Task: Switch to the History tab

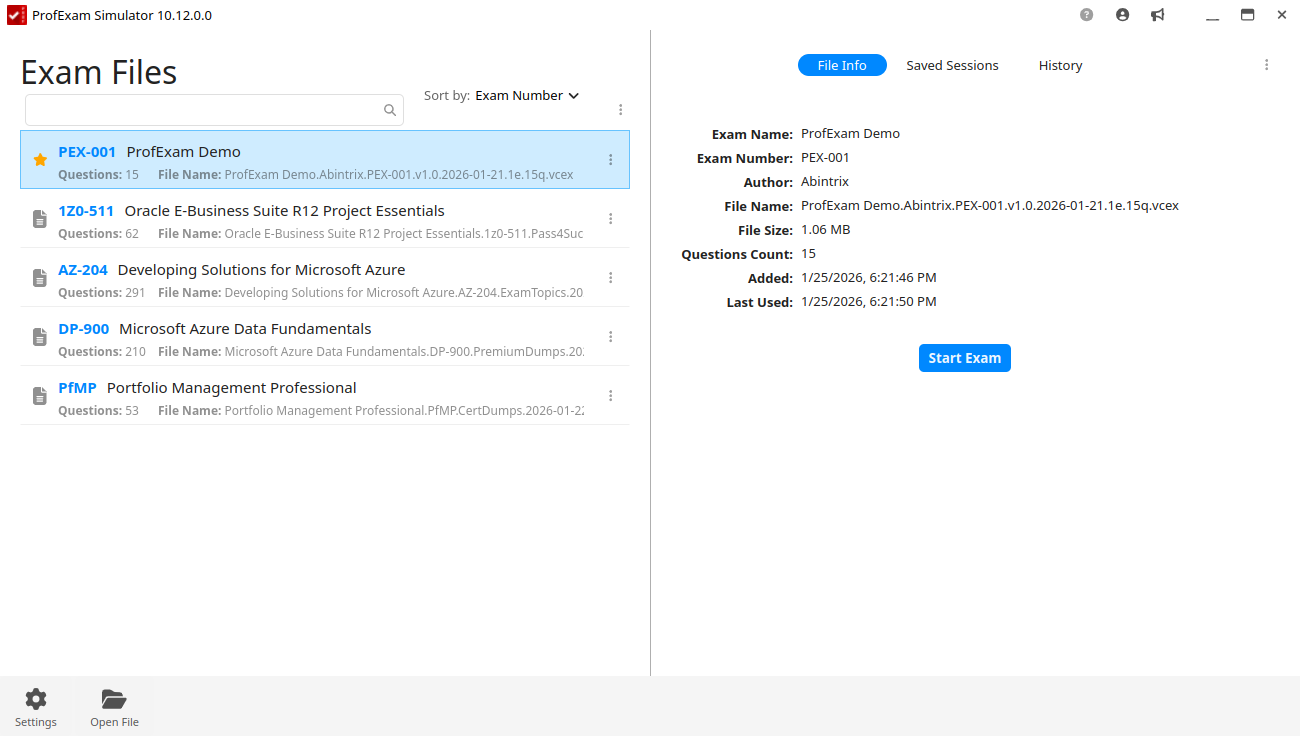Action: click(1060, 65)
